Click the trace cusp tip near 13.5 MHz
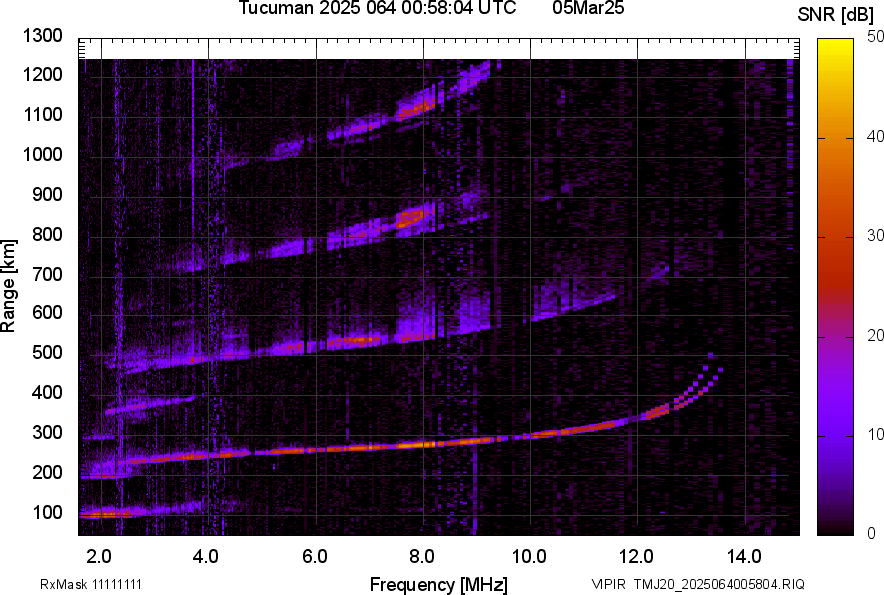Image resolution: width=884 pixels, height=595 pixels. coord(711,355)
